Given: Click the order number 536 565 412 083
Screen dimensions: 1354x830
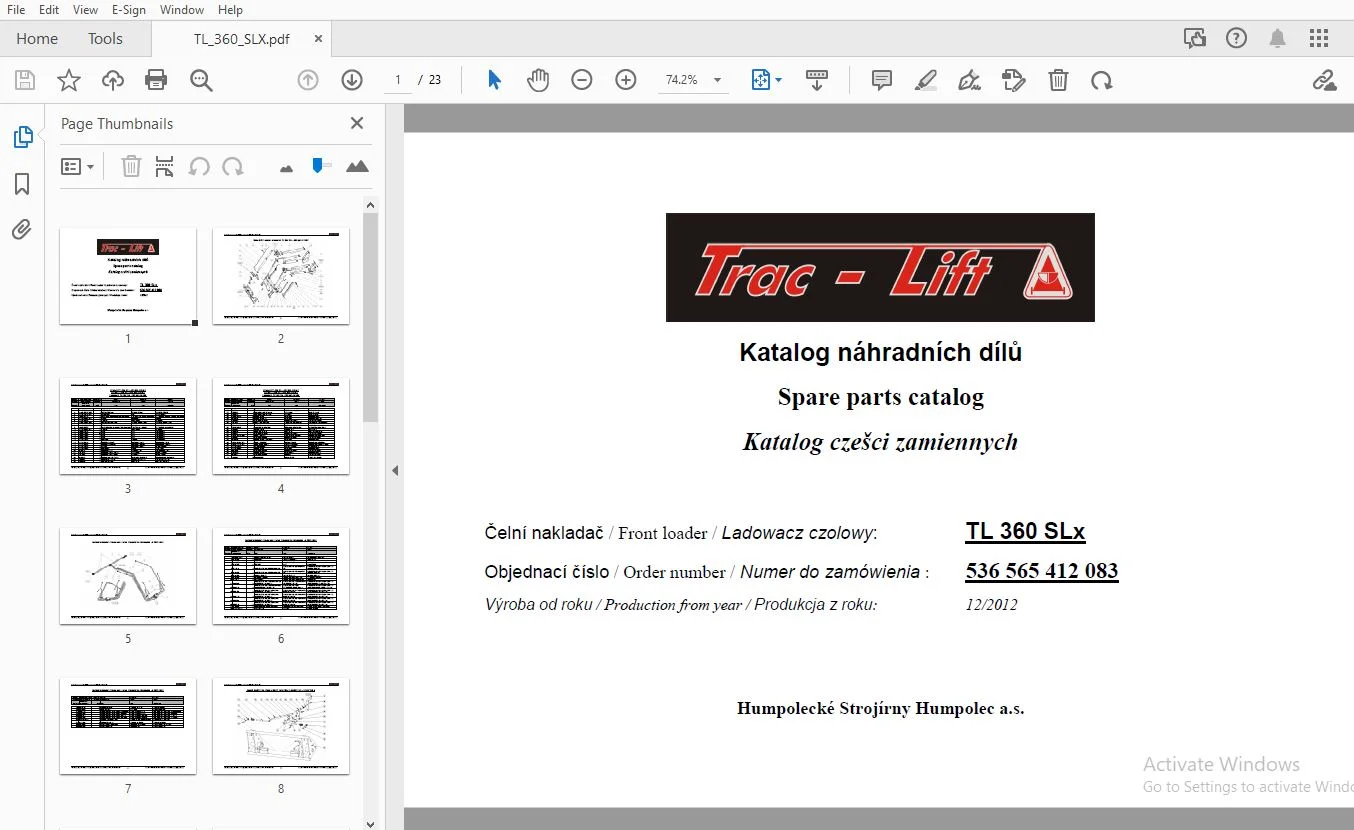Looking at the screenshot, I should [1042, 571].
